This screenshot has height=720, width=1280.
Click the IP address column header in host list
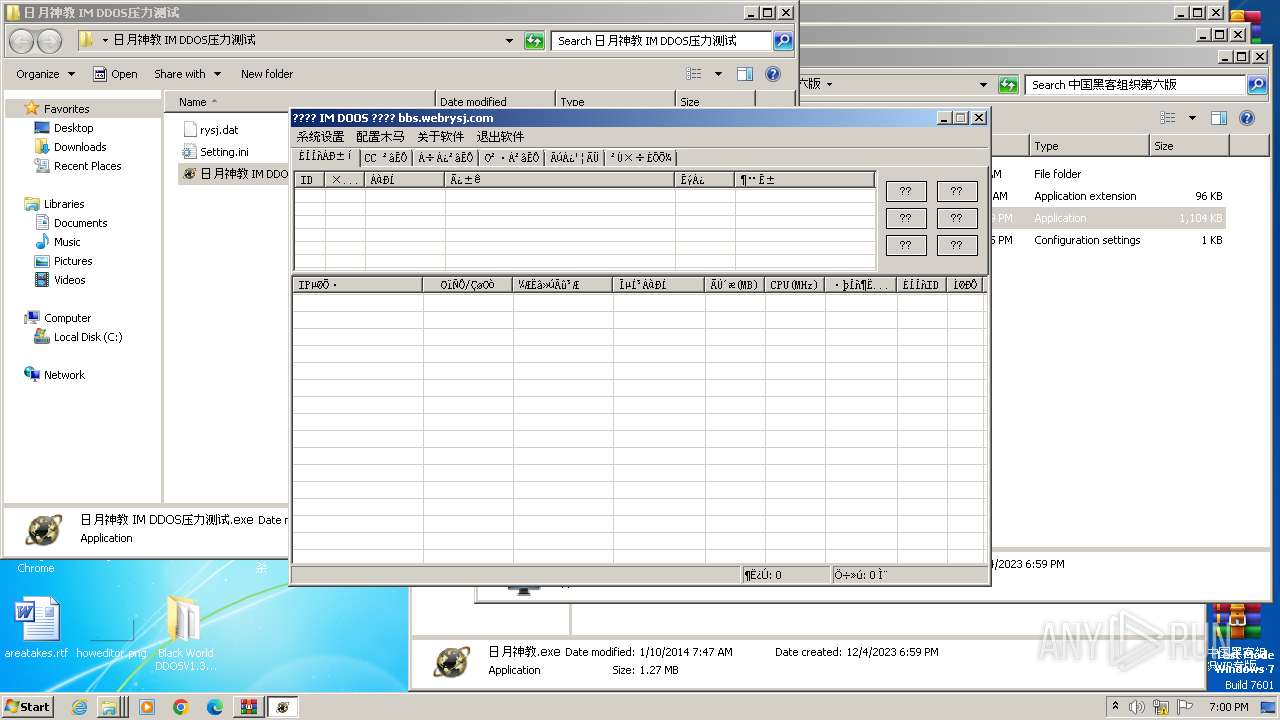pyautogui.click(x=358, y=285)
